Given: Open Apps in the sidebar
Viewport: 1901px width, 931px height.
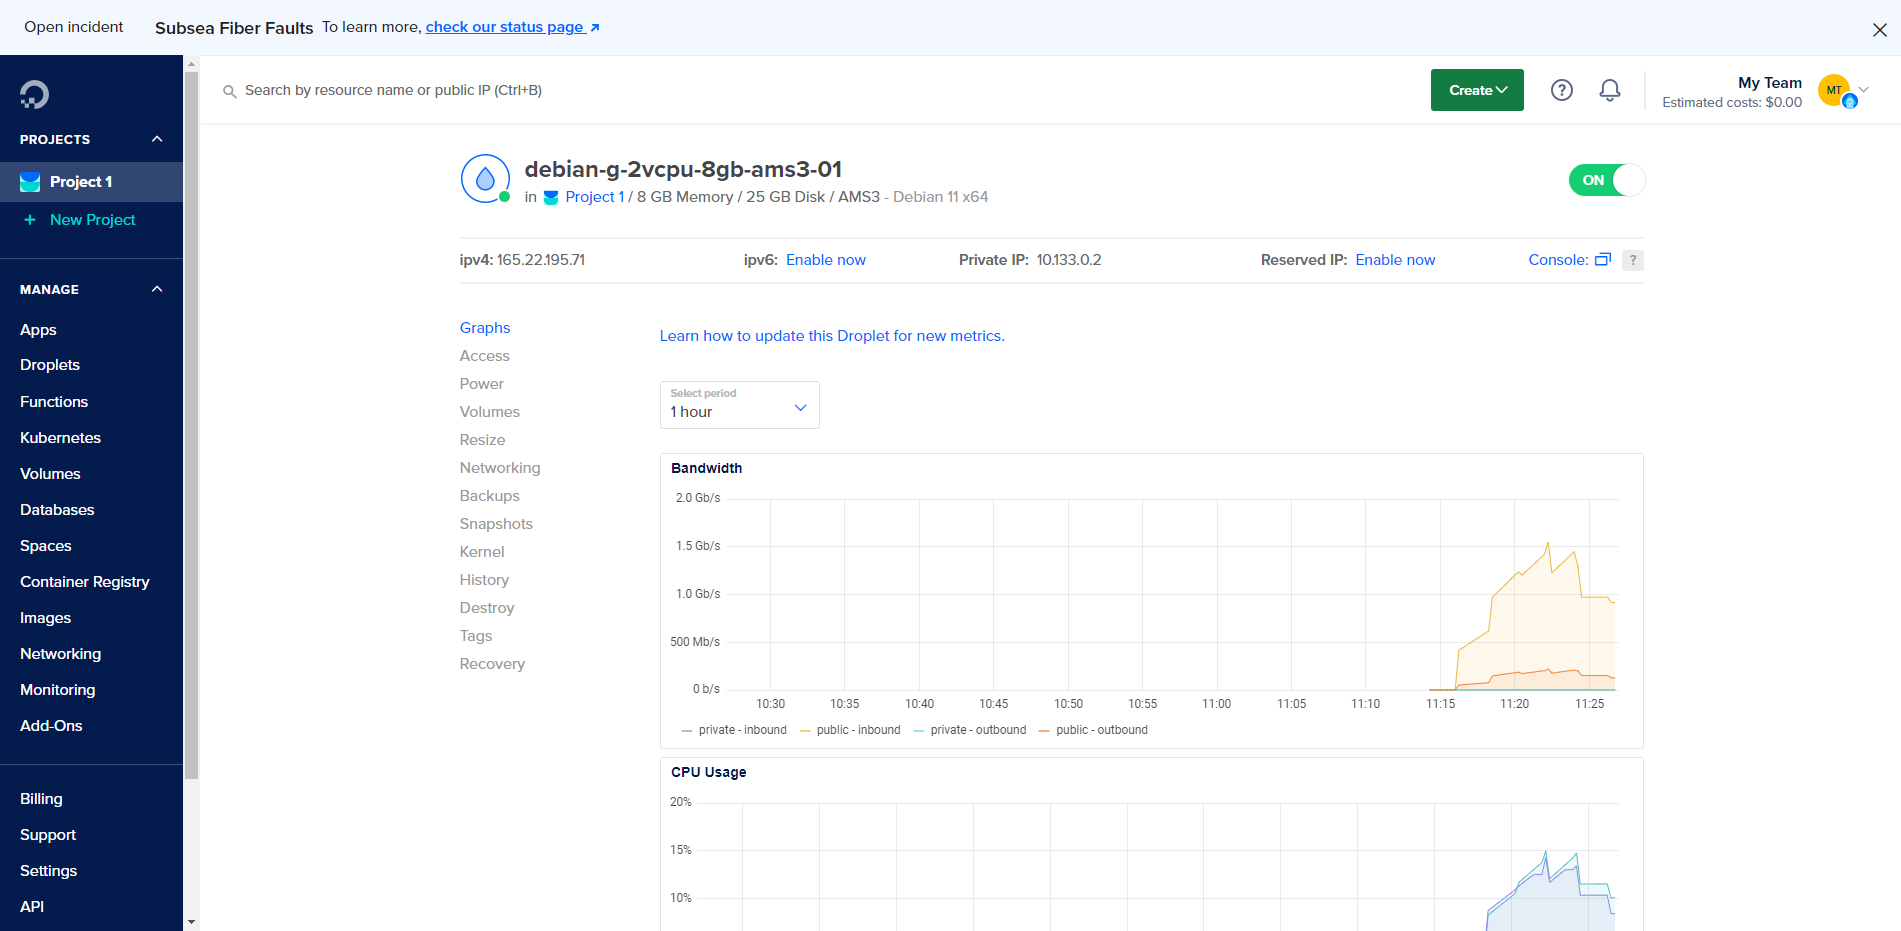Looking at the screenshot, I should coord(38,330).
